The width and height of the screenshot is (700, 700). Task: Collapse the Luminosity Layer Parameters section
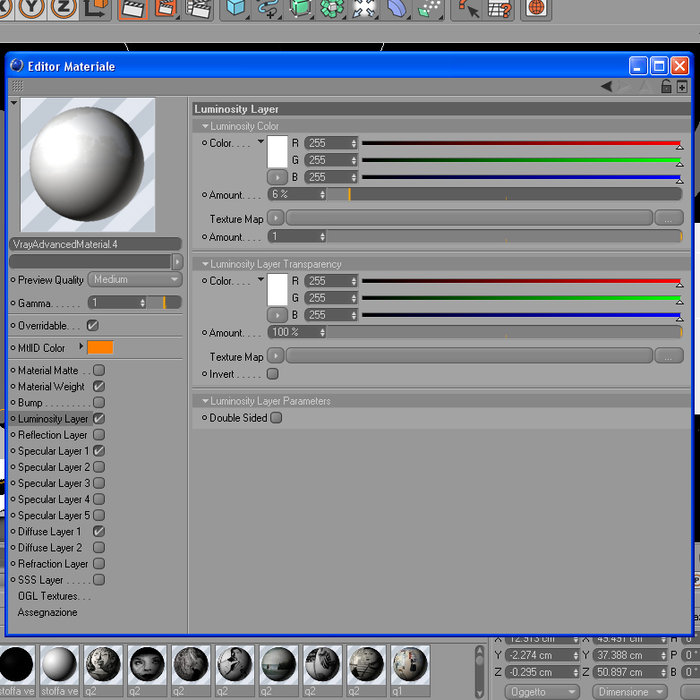tap(205, 401)
